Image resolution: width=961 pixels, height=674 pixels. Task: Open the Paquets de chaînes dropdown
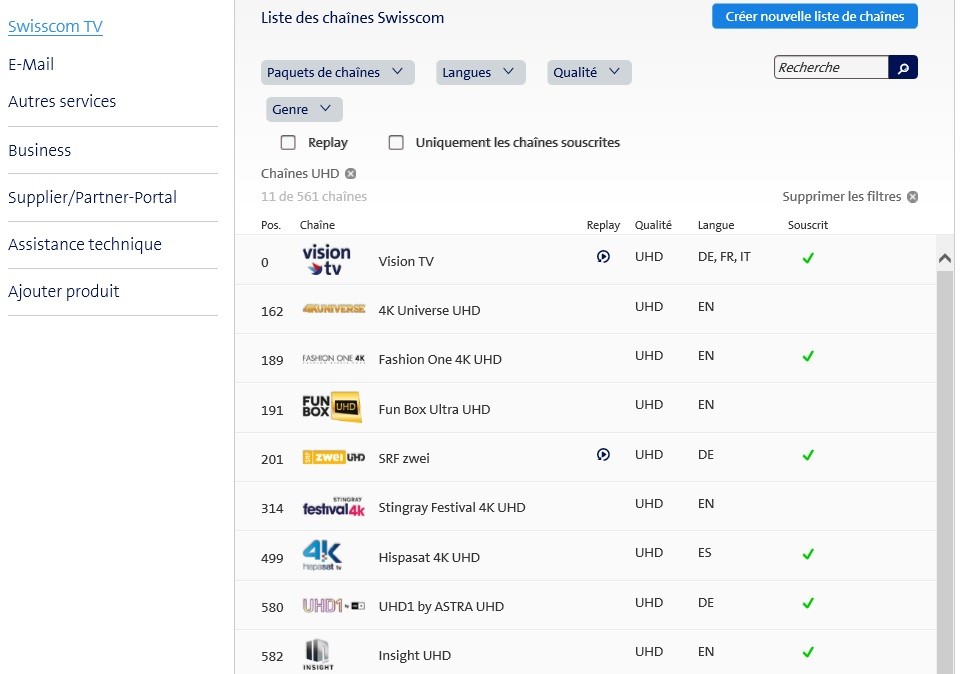[x=338, y=72]
